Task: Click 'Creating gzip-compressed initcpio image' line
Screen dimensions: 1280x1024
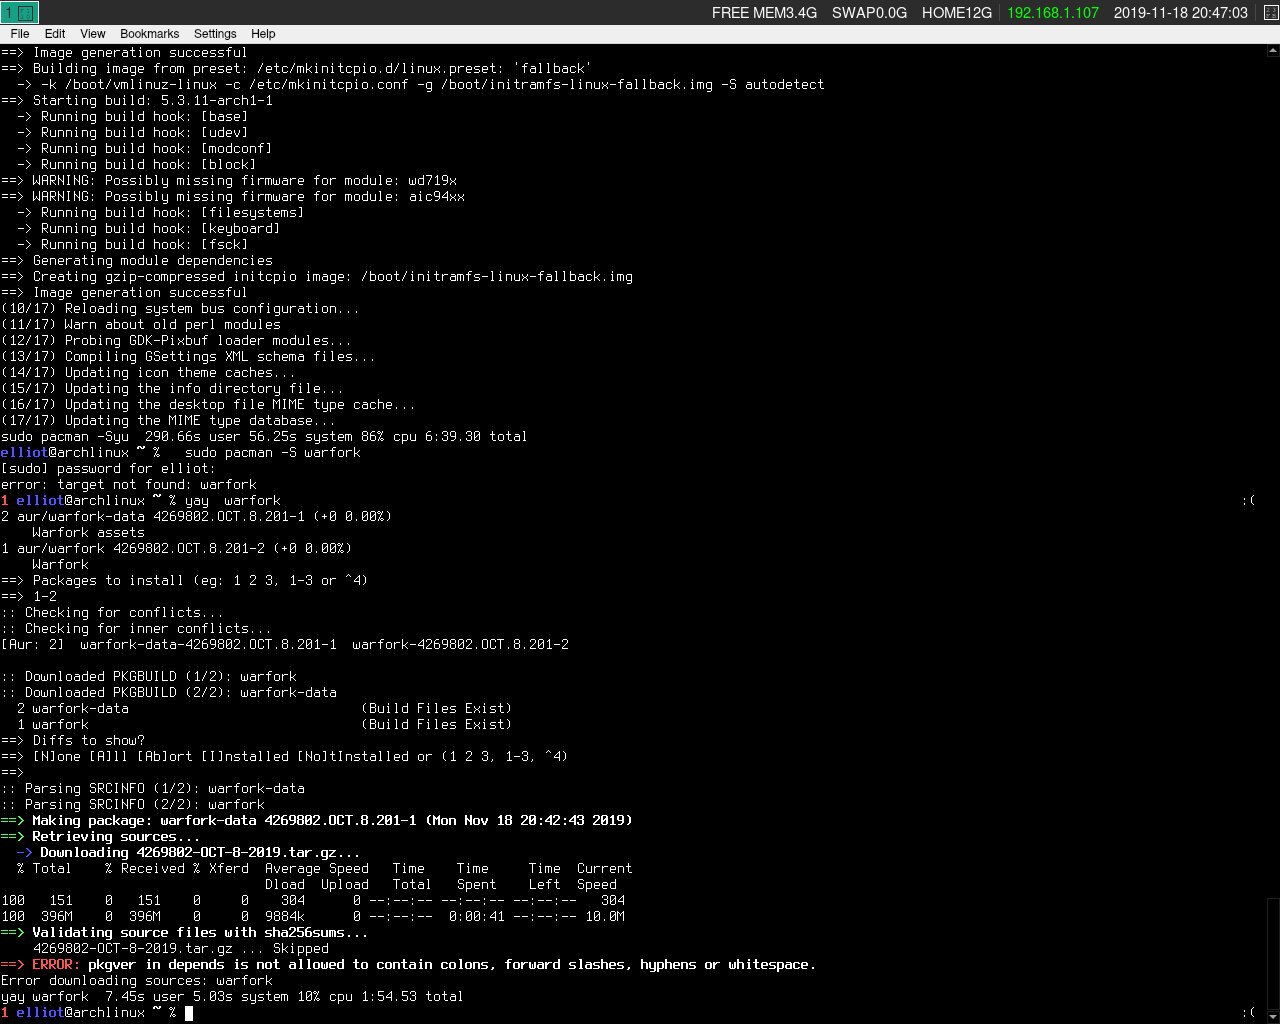Action: (317, 276)
